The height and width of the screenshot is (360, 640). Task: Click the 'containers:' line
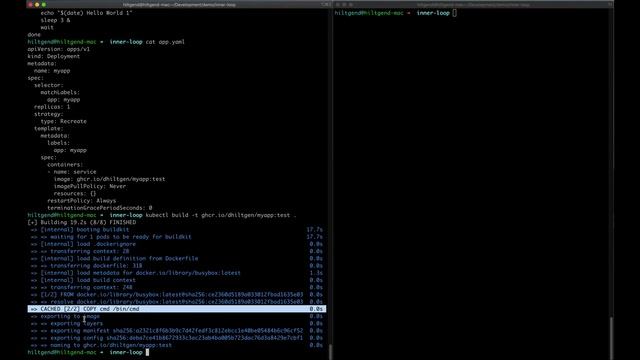65,164
